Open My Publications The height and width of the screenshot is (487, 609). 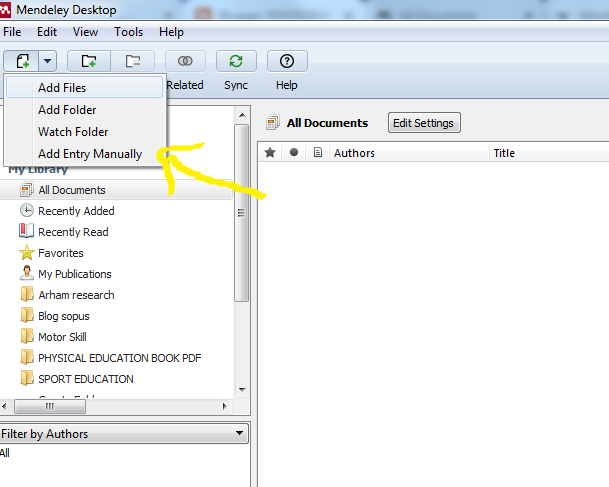tap(116, 274)
